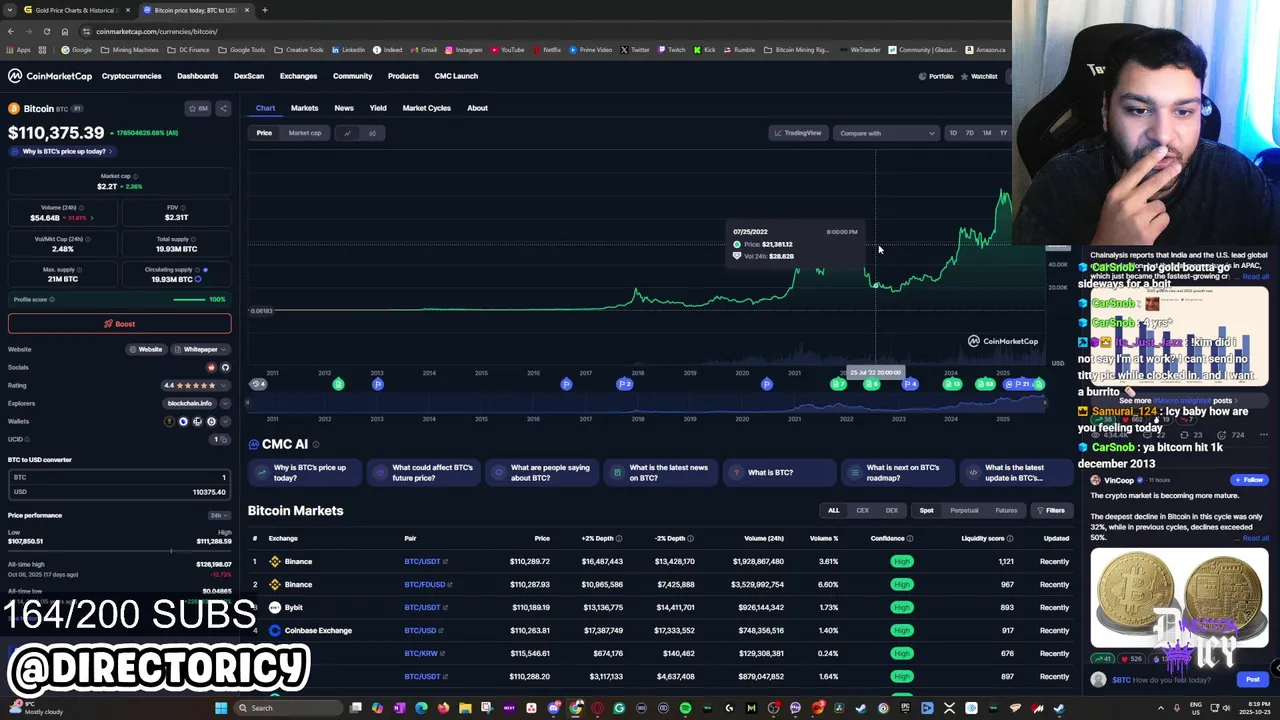
Task: Click the Profile score progress bar
Action: 188,300
